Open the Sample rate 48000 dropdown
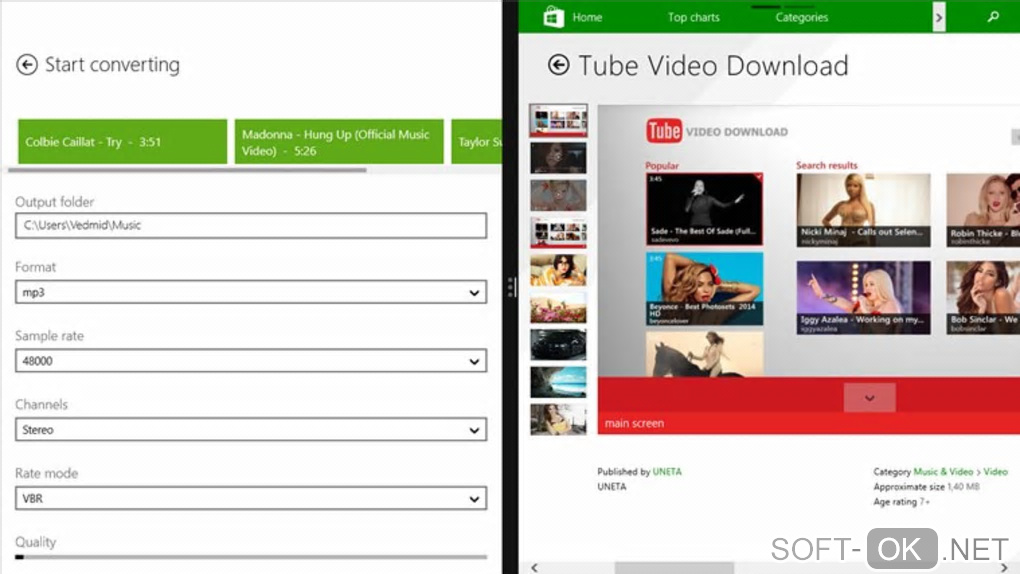Viewport: 1020px width, 574px height. click(250, 361)
